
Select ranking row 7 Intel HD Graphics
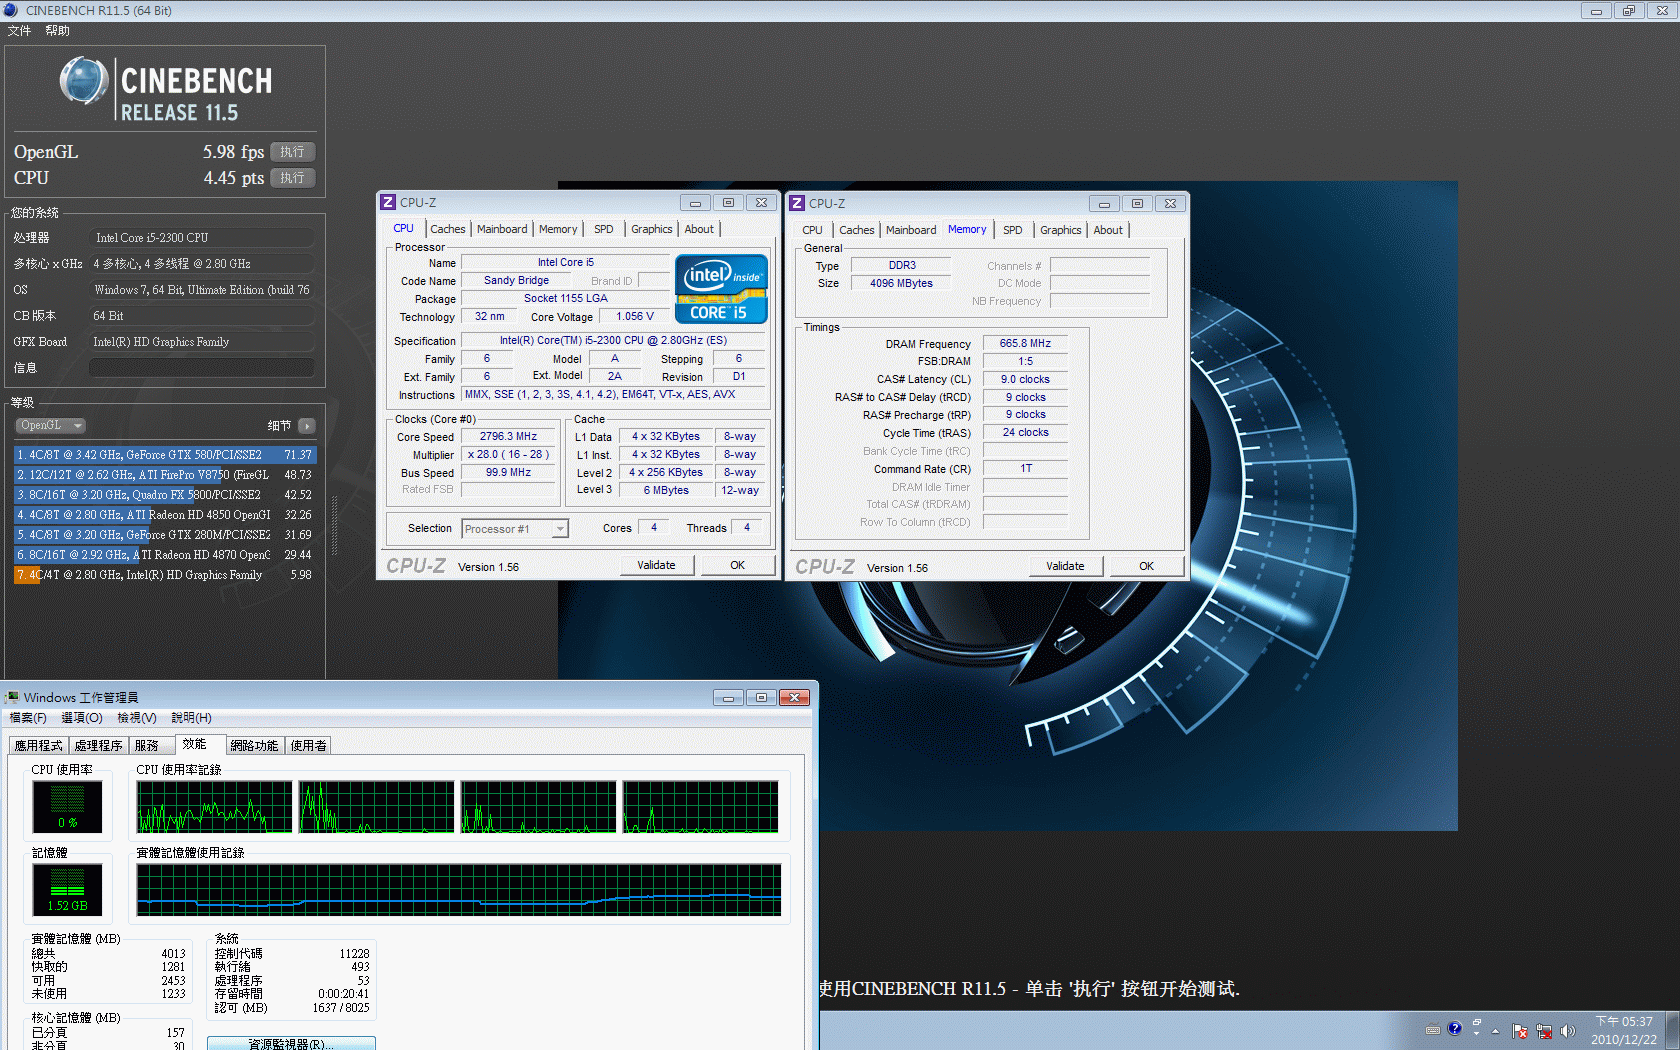164,575
